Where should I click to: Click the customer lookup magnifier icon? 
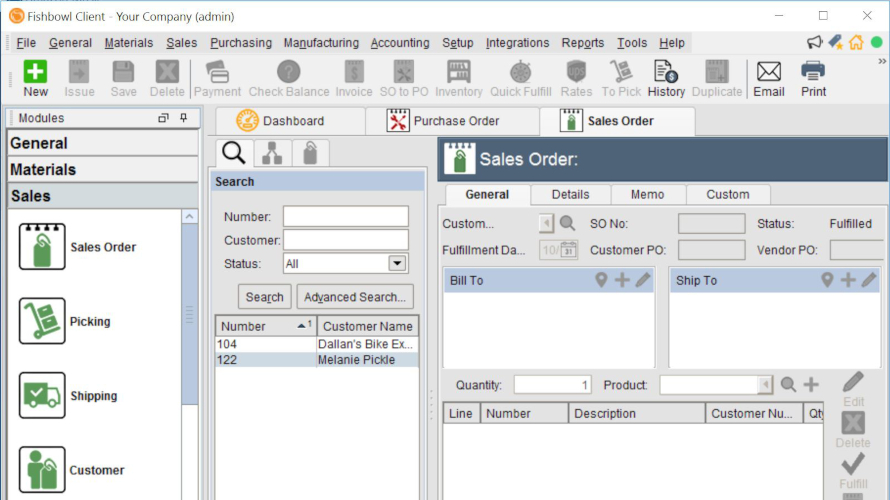[567, 223]
